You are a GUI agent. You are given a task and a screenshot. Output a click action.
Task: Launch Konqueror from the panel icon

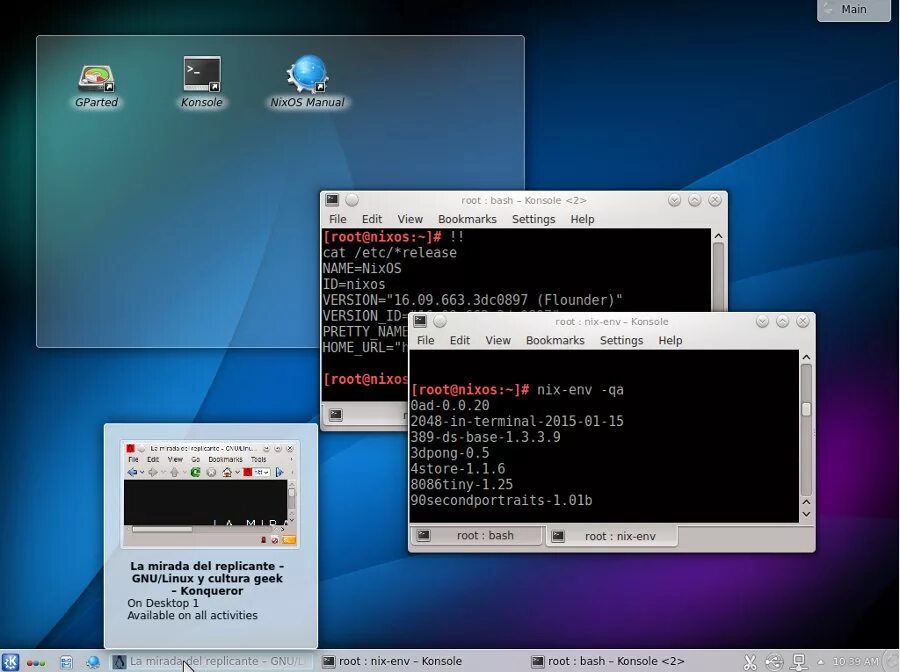92,662
